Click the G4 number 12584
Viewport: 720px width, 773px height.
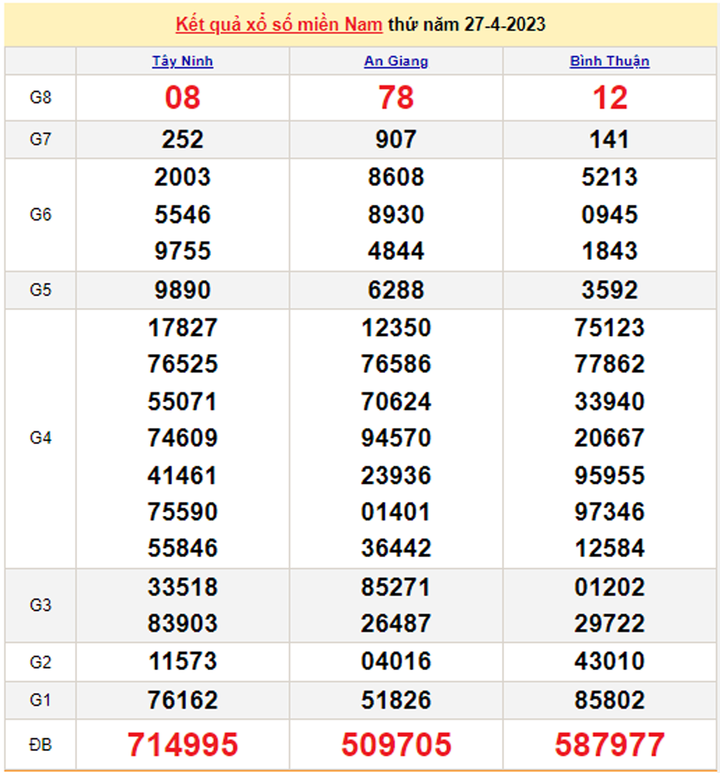610,548
